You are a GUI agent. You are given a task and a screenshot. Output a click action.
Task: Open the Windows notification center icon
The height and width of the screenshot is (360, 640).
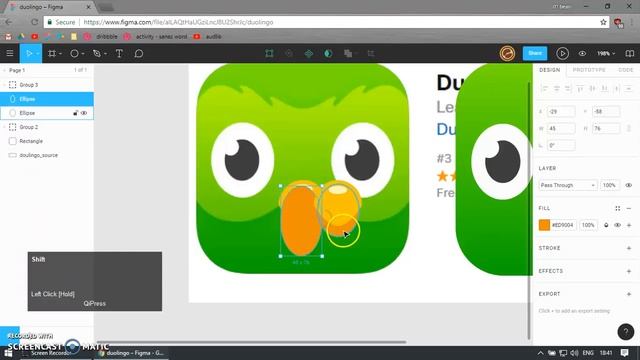[624, 353]
